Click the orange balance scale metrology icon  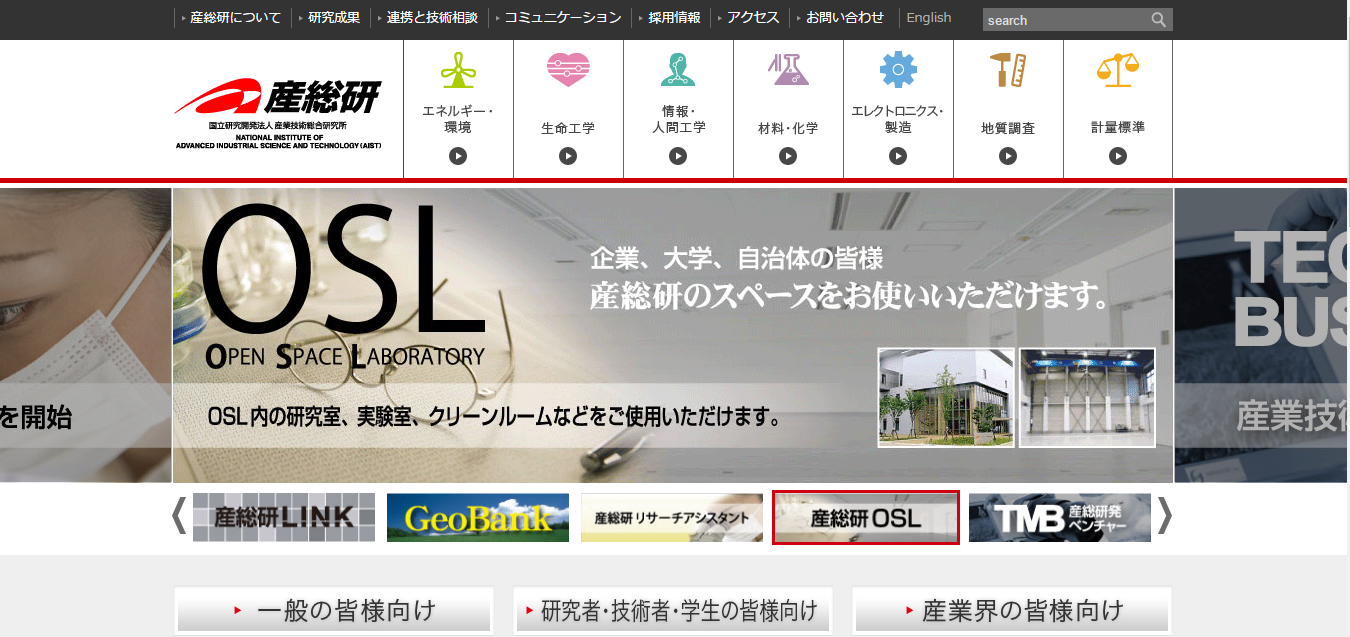click(x=1118, y=69)
